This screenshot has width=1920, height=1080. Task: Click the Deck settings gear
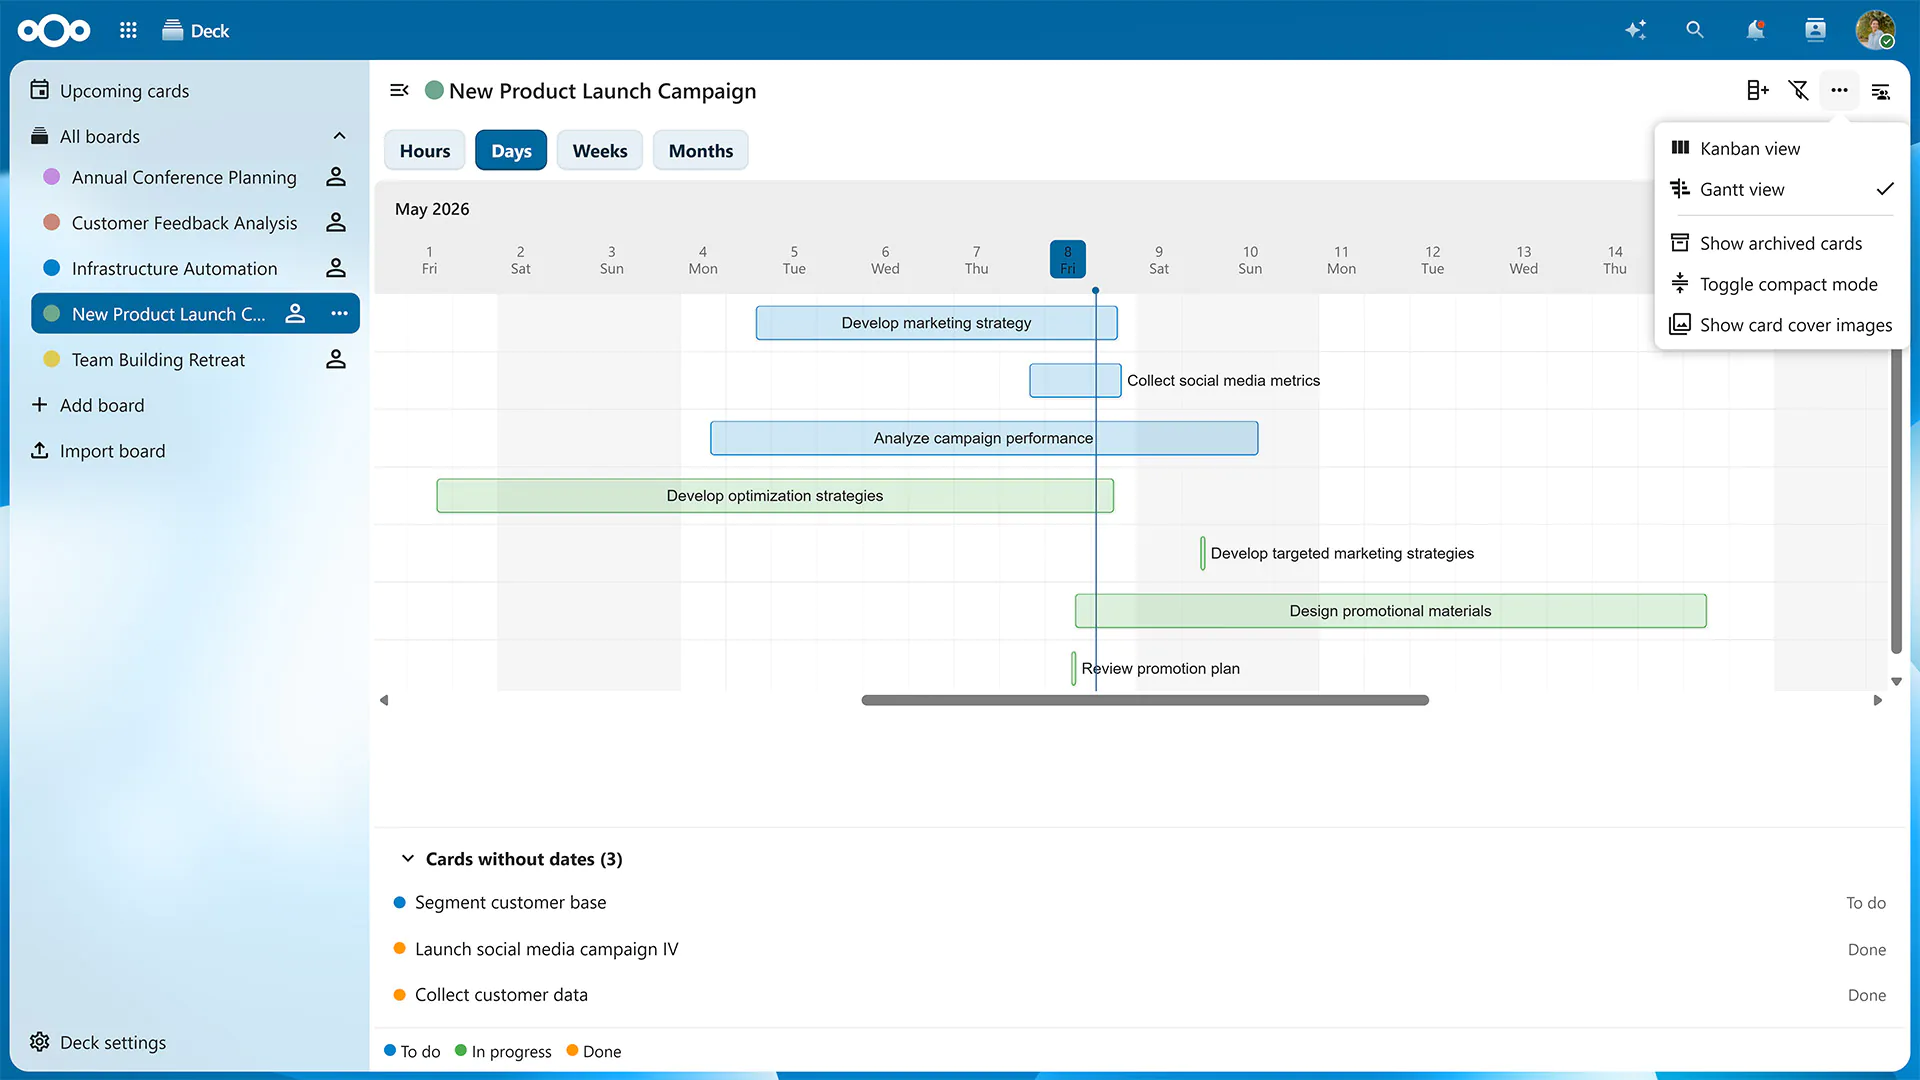tap(40, 1042)
